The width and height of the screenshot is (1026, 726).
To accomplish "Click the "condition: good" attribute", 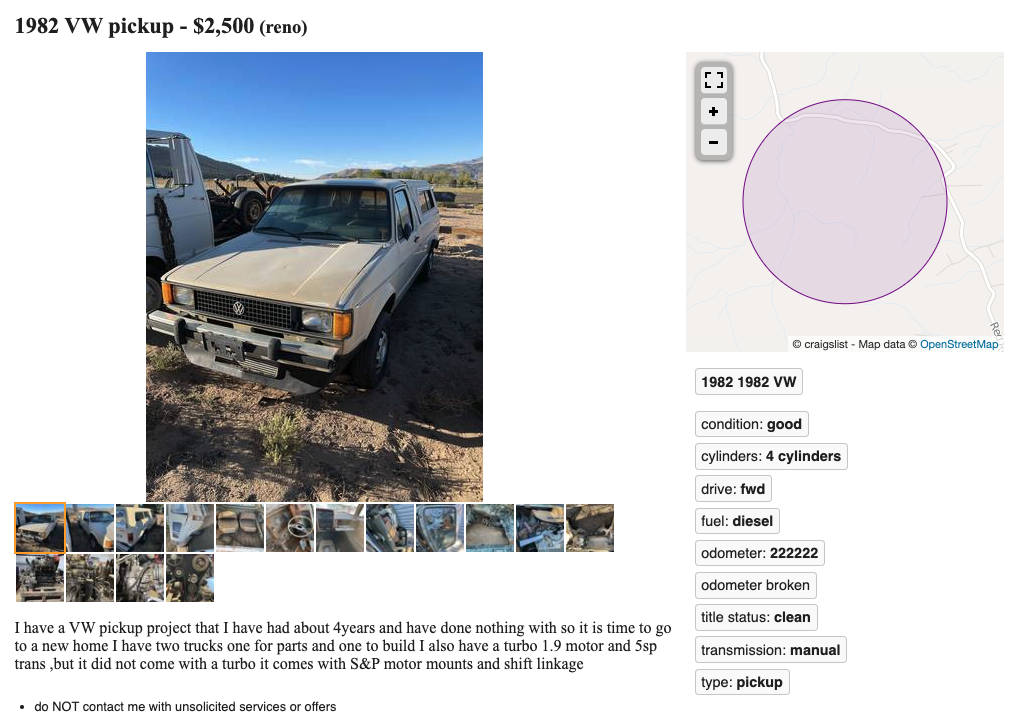I will (x=751, y=424).
